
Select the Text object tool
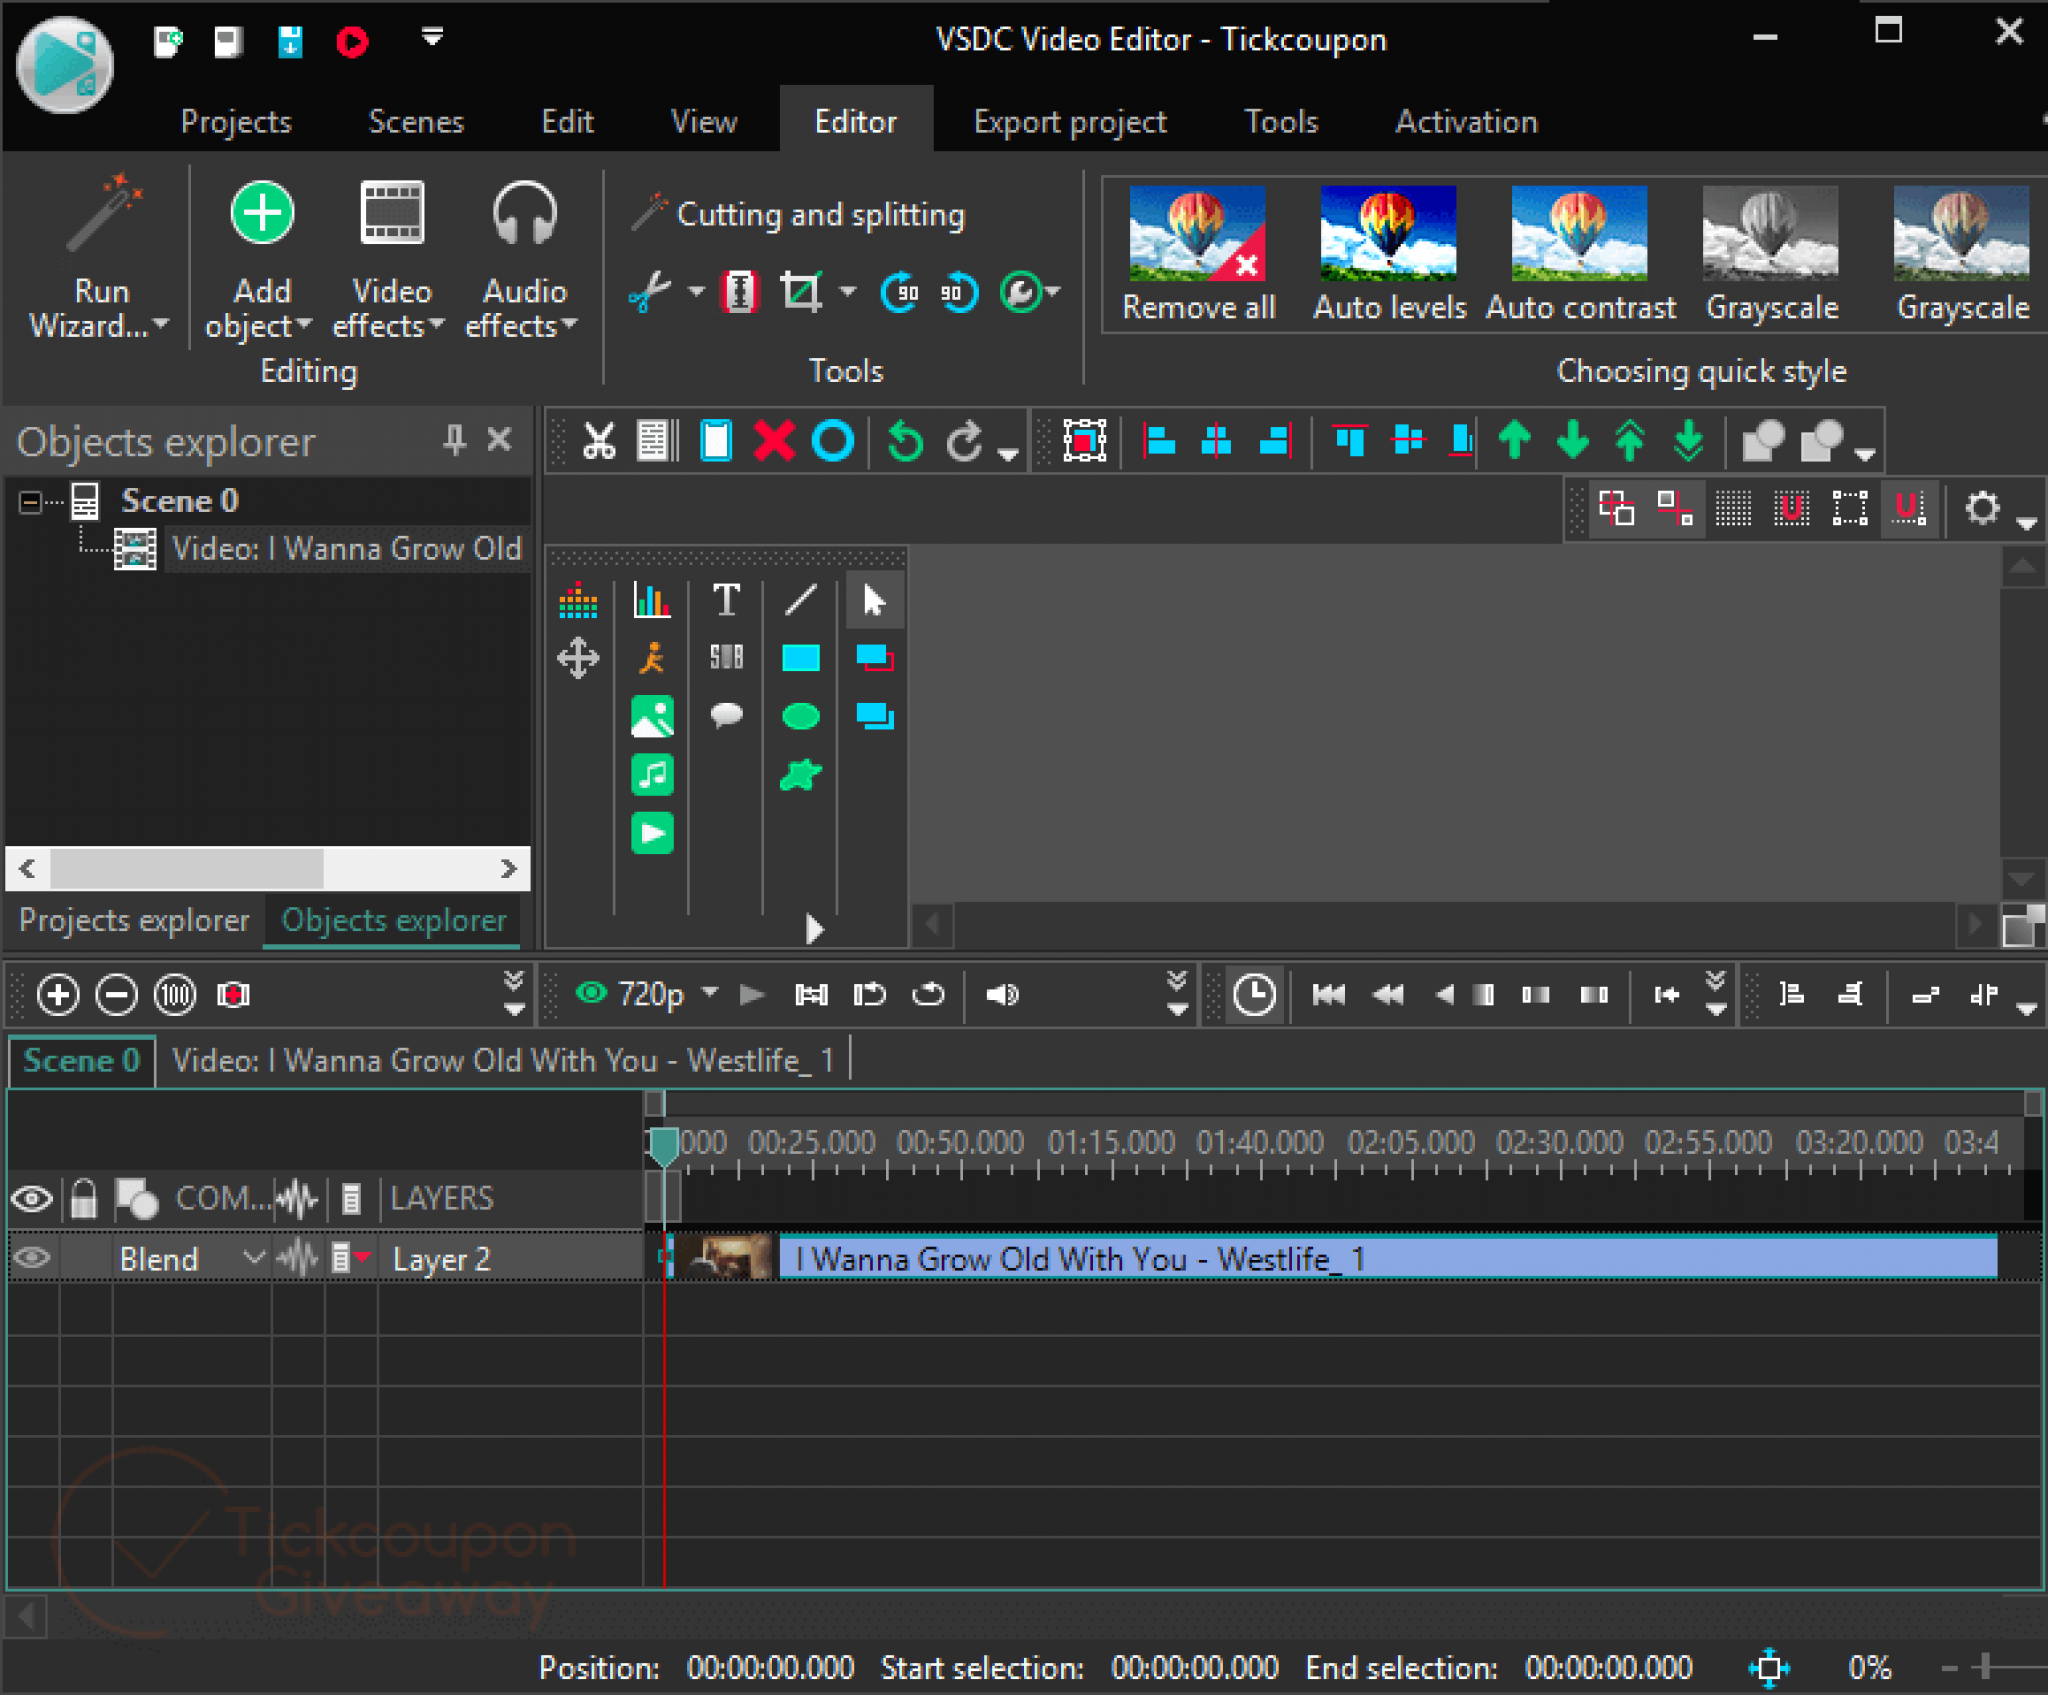[726, 600]
